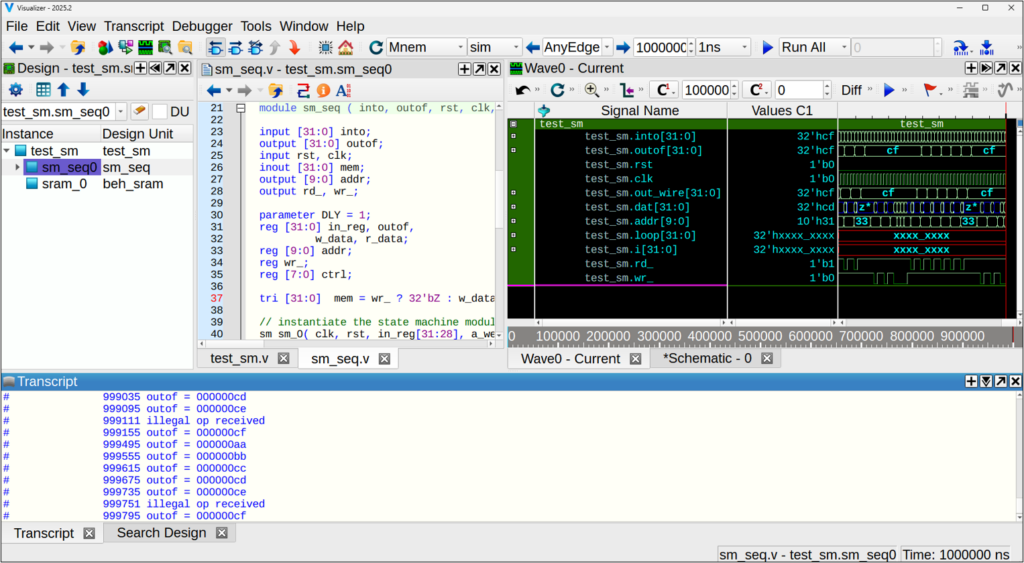The width and height of the screenshot is (1024, 563).
Task: Click the C2 cursor button
Action: [x=756, y=90]
